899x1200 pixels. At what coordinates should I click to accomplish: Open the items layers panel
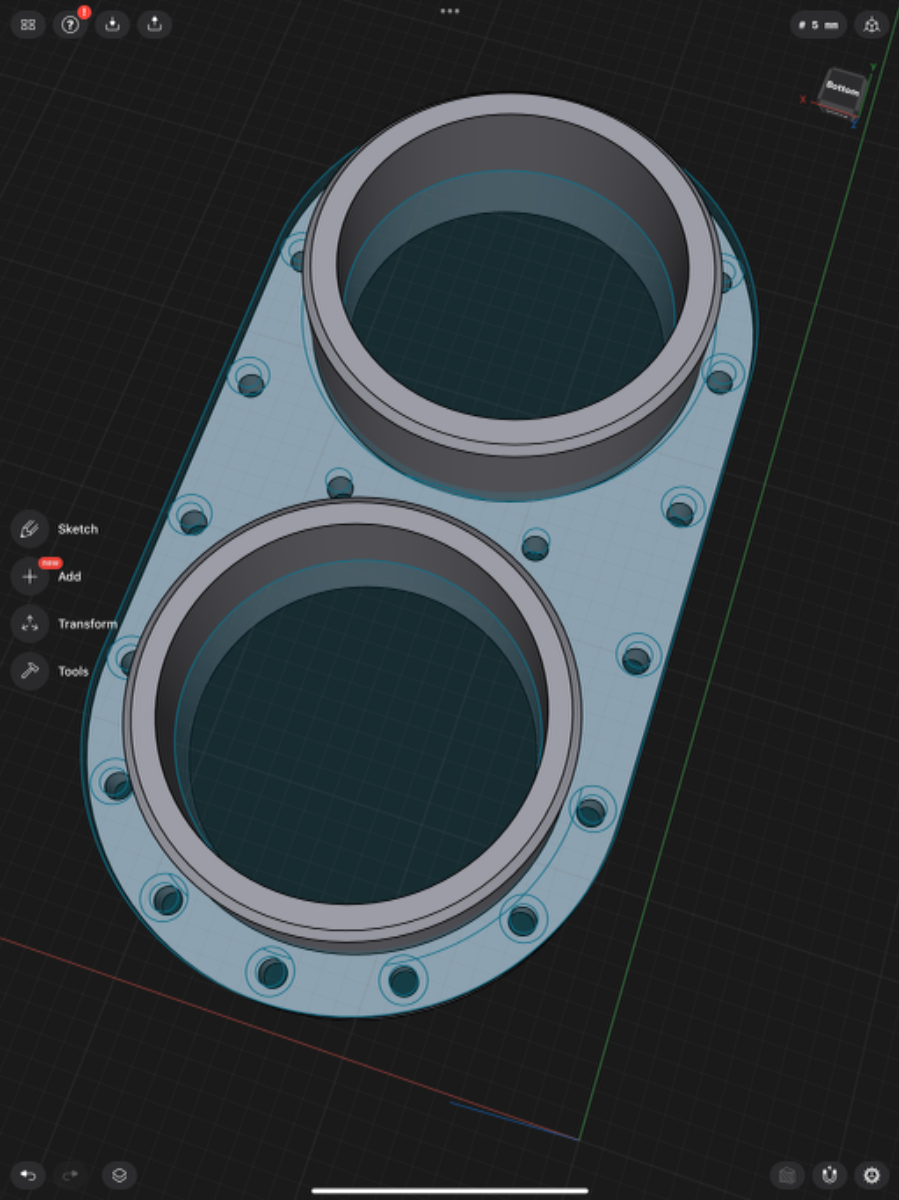(119, 1175)
